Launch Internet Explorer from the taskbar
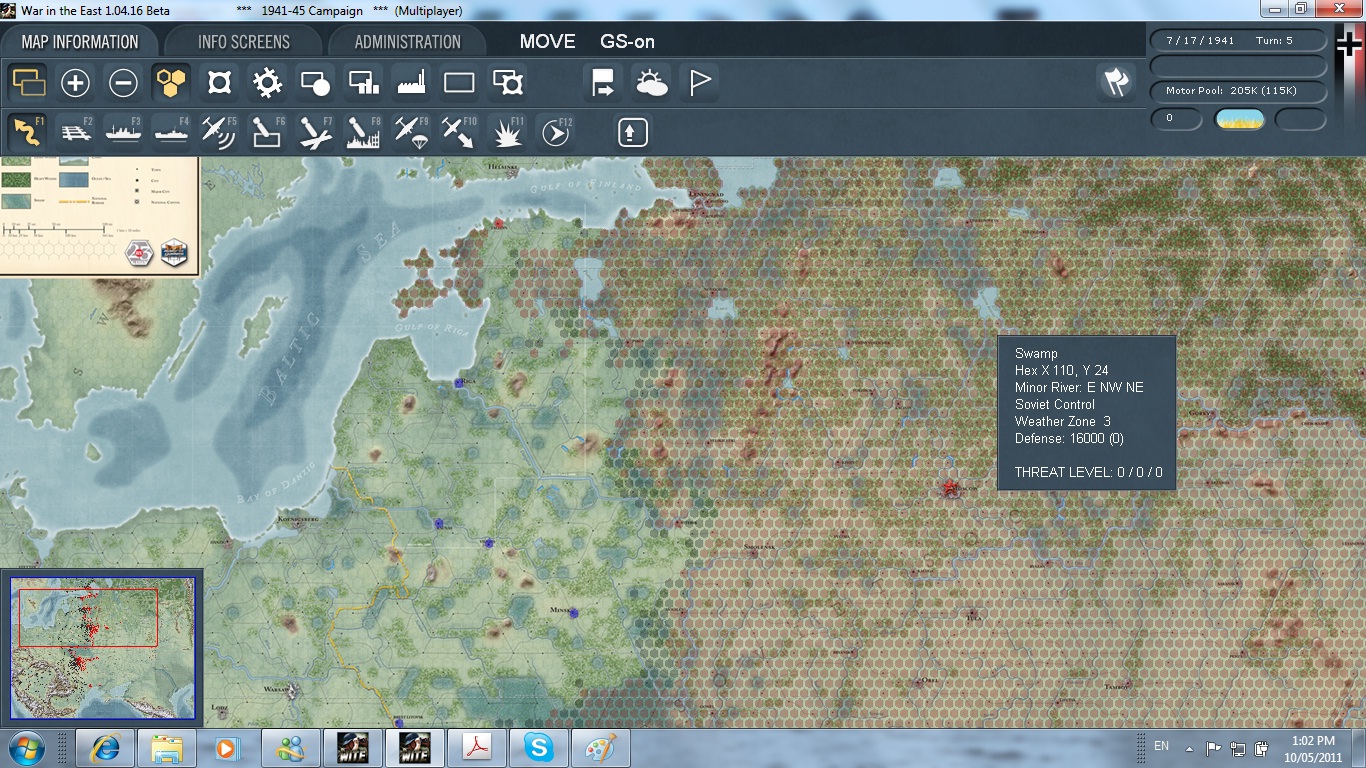Viewport: 1366px width, 768px height. point(104,748)
